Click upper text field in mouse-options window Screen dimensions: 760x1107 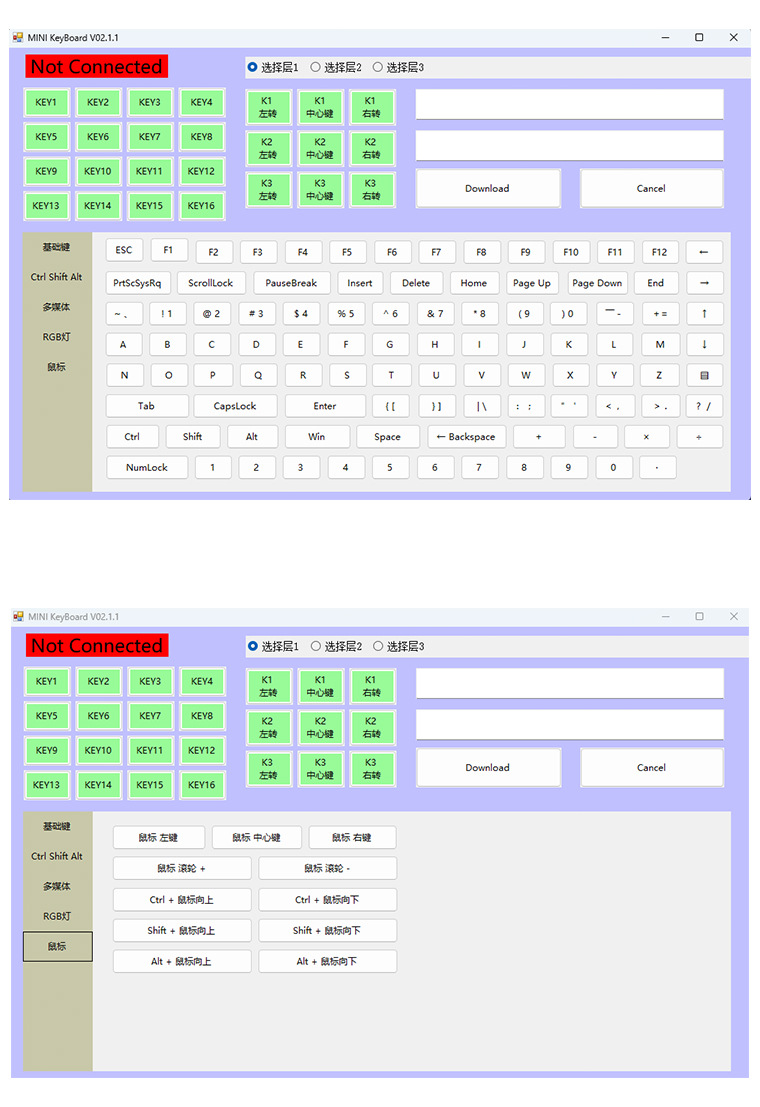(569, 683)
